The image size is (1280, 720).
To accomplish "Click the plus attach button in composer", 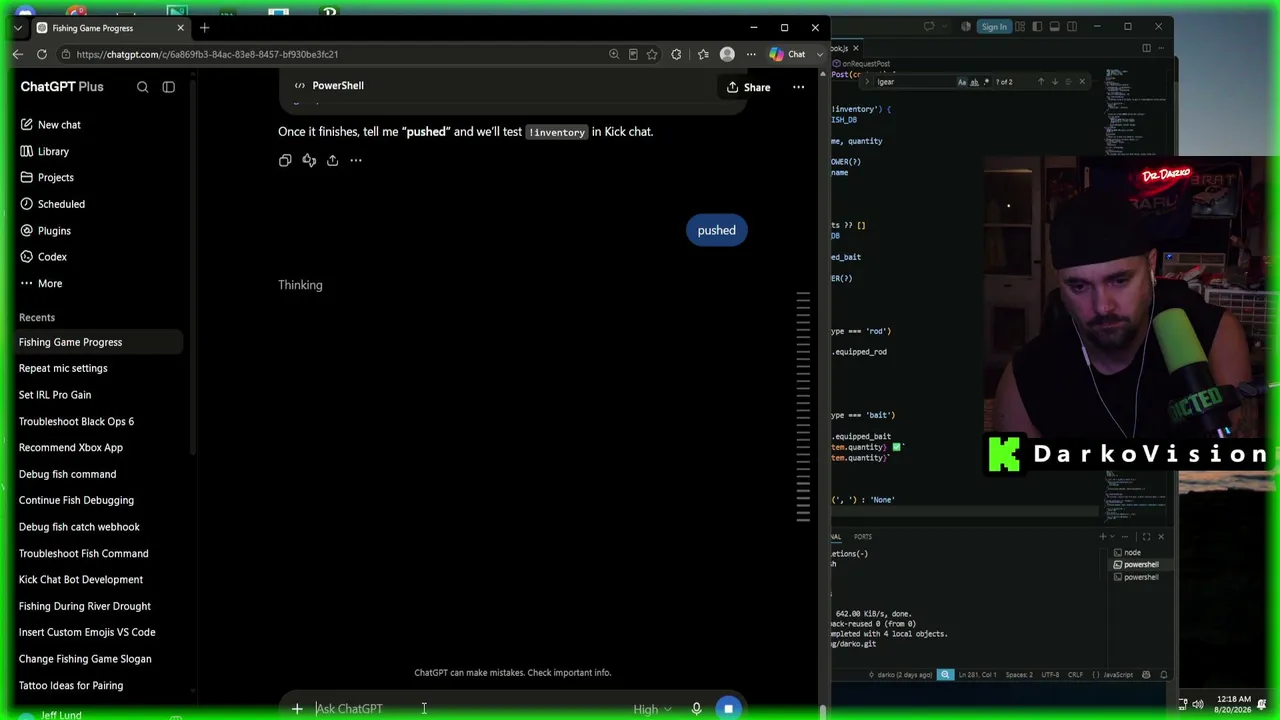I will tap(297, 709).
